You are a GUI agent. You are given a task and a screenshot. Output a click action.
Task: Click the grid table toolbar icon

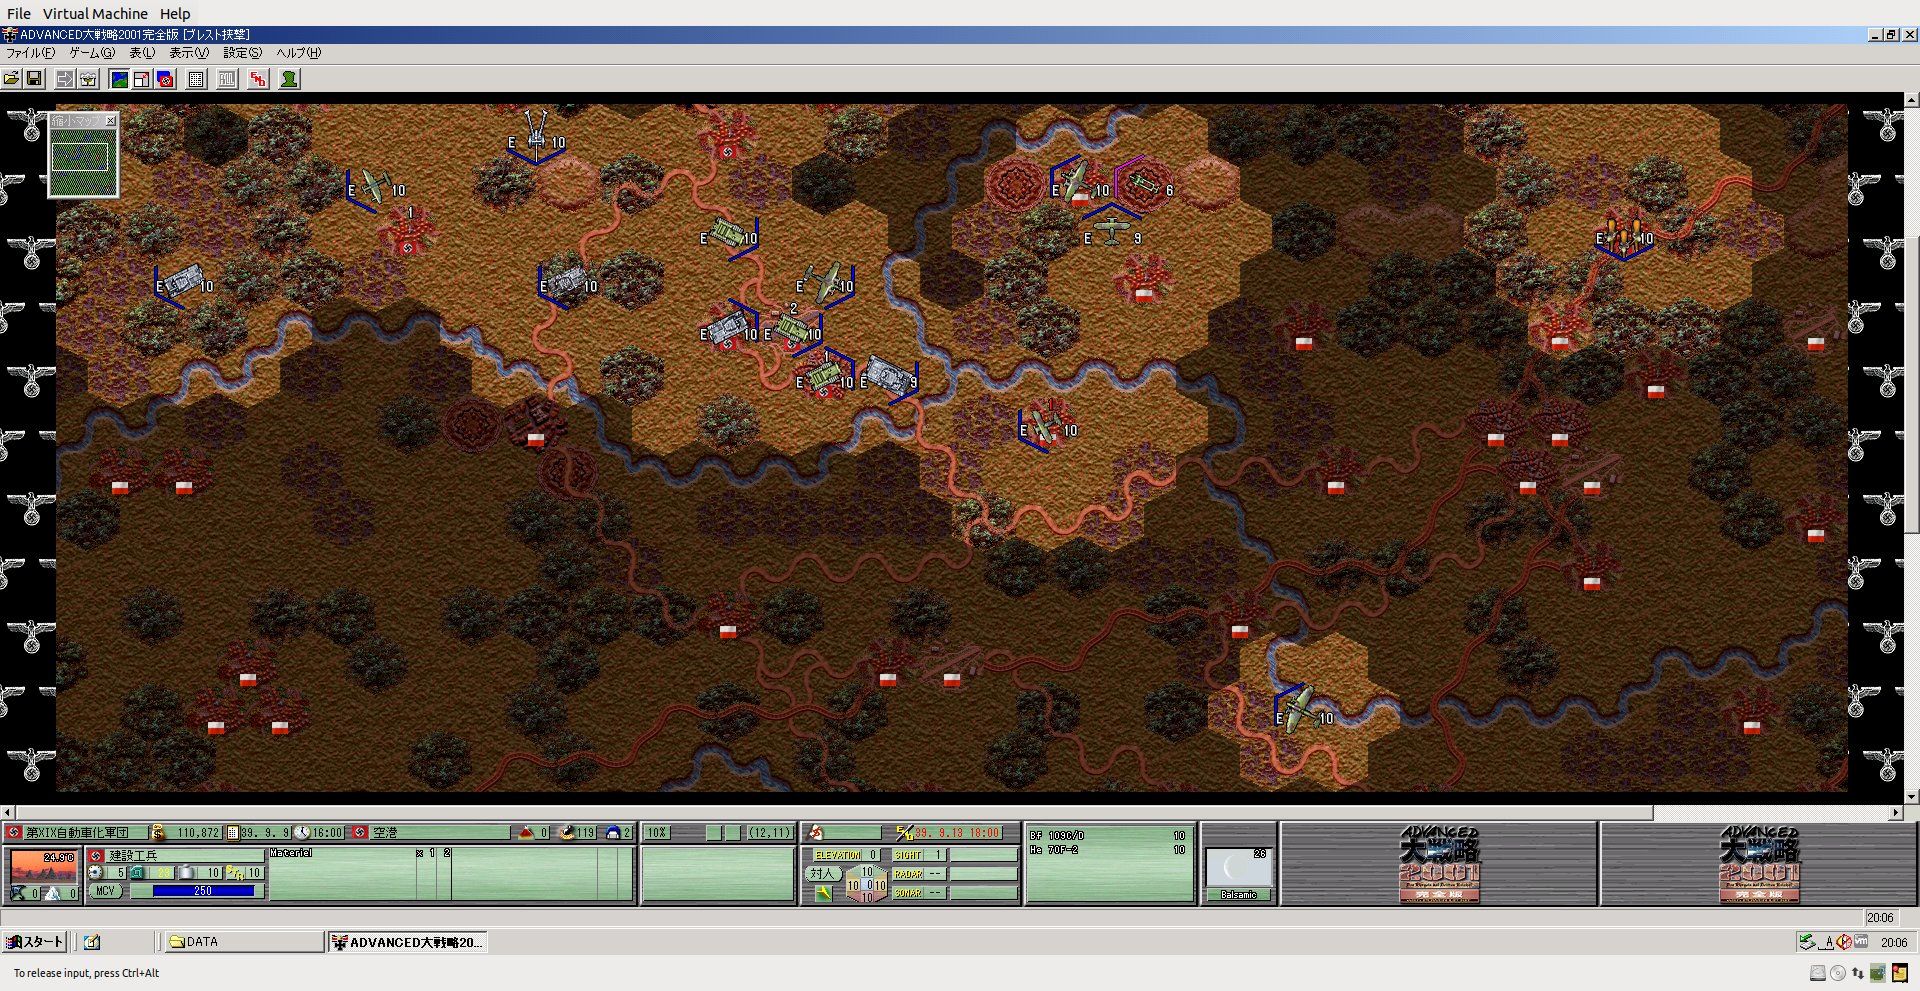click(196, 79)
